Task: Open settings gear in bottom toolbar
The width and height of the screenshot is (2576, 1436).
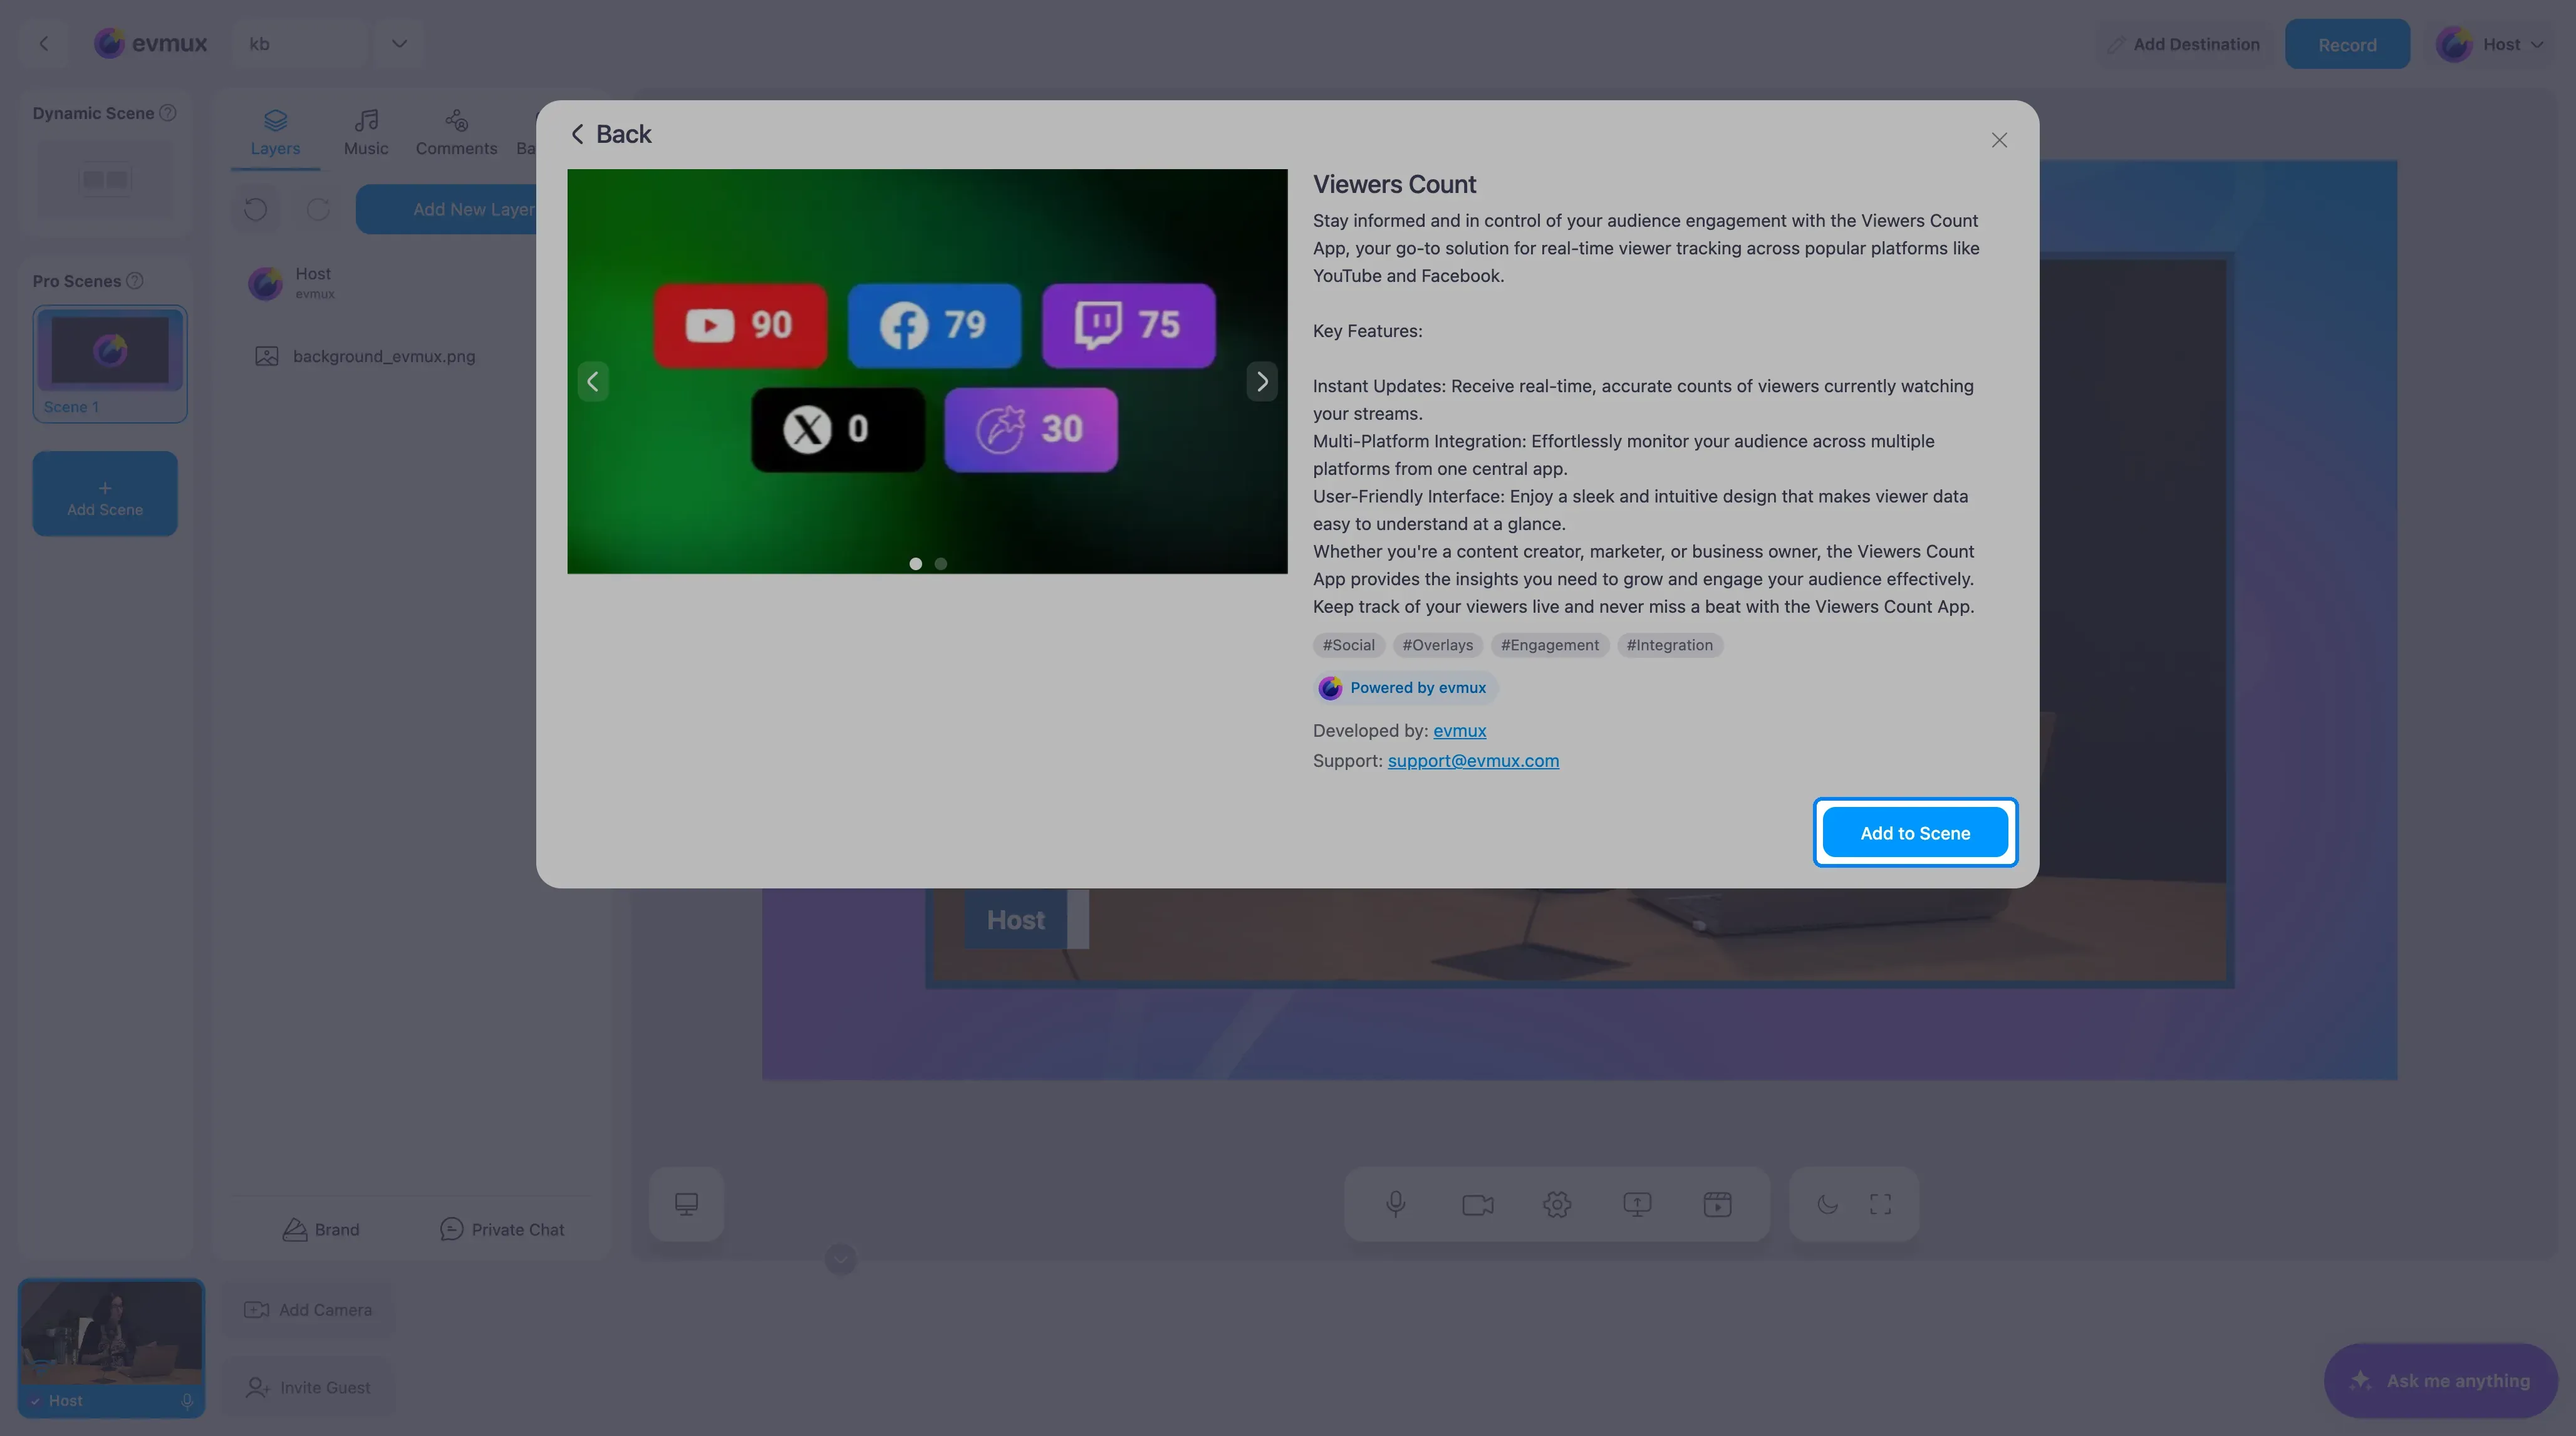Action: 1557,1204
